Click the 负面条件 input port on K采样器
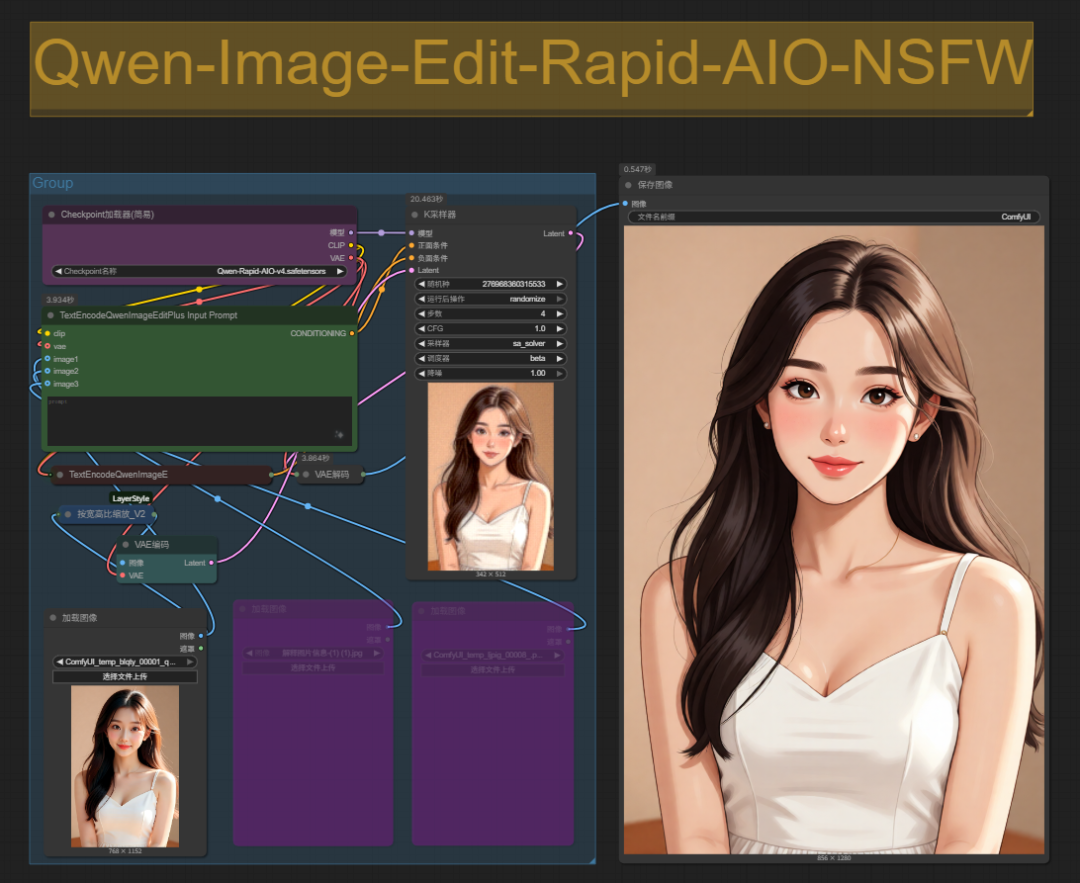1080x883 pixels. coord(412,258)
